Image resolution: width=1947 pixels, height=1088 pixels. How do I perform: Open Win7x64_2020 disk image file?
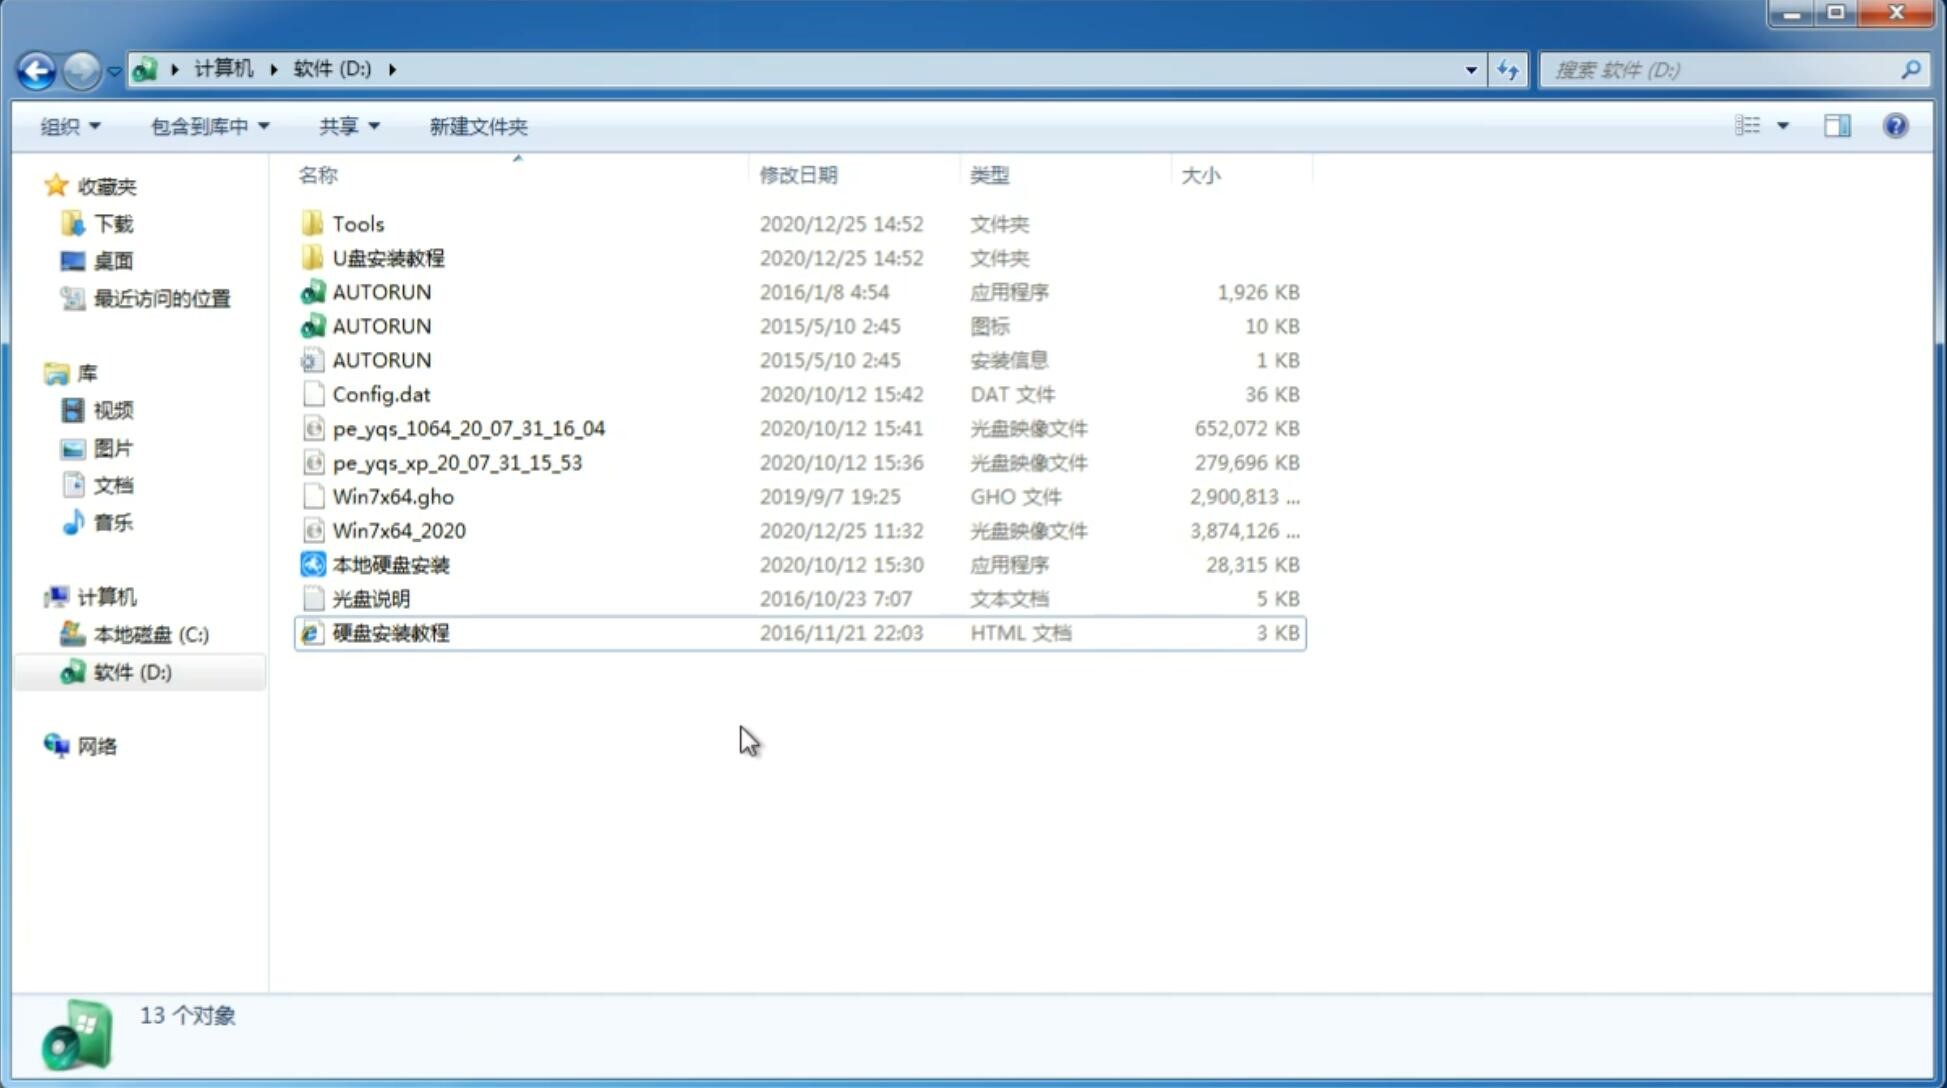[398, 531]
